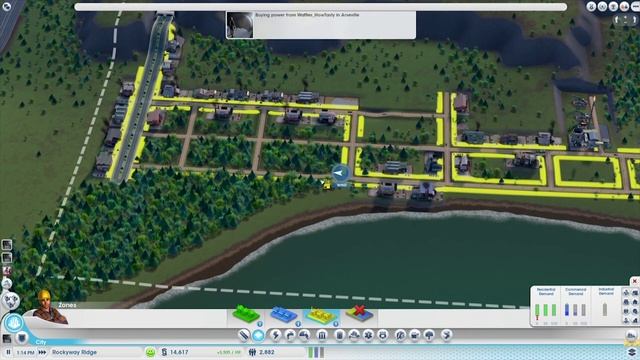Open the Fire services icon
This screenshot has width=640, height=360.
point(354,336)
